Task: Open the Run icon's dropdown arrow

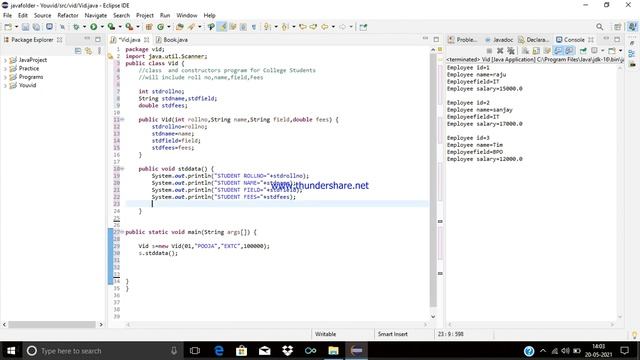Action: [102, 27]
